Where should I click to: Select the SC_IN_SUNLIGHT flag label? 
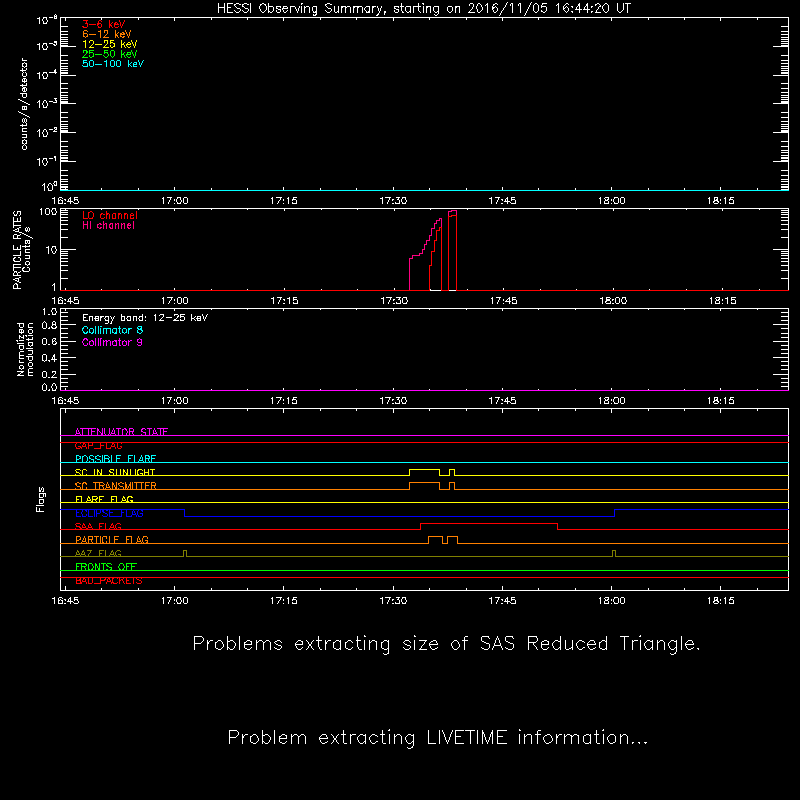tap(115, 472)
